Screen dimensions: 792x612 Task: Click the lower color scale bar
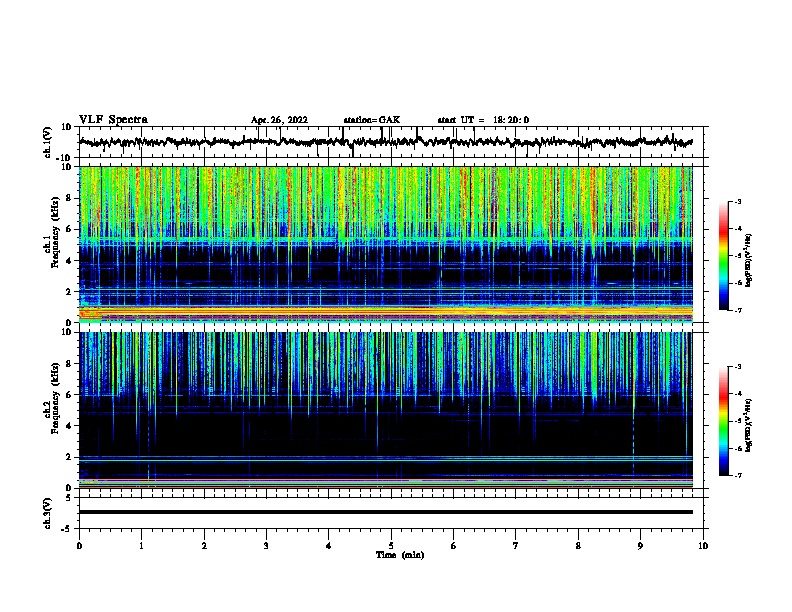(723, 421)
